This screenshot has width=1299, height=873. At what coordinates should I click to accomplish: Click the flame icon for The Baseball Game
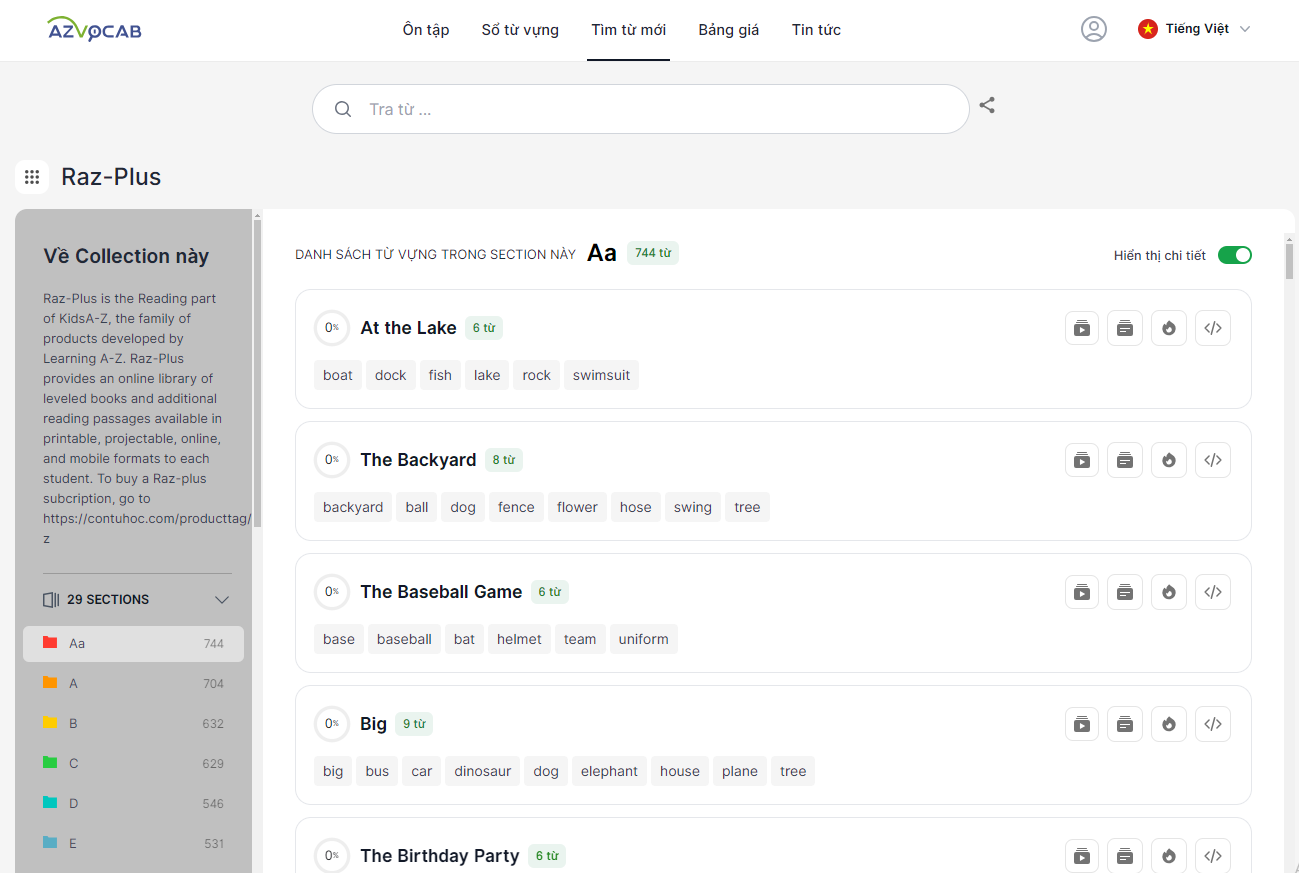pos(1169,592)
